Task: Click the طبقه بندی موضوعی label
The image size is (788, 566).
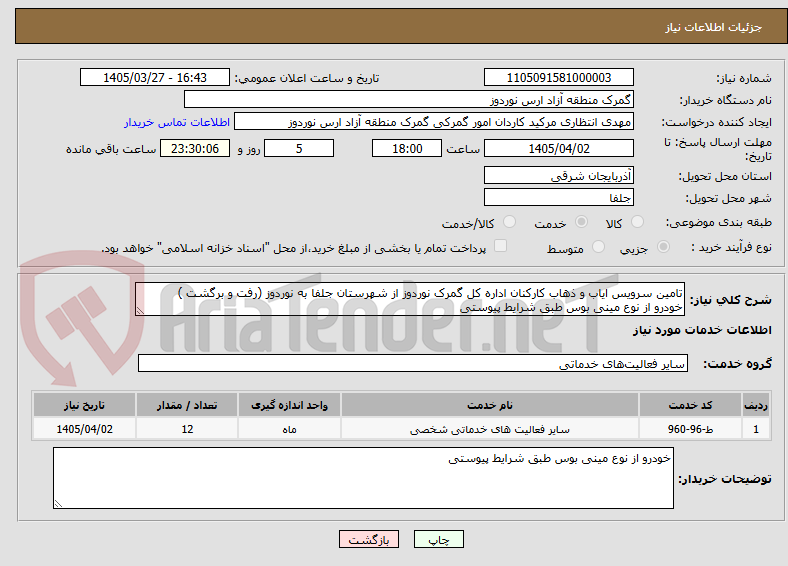Action: pos(719,222)
